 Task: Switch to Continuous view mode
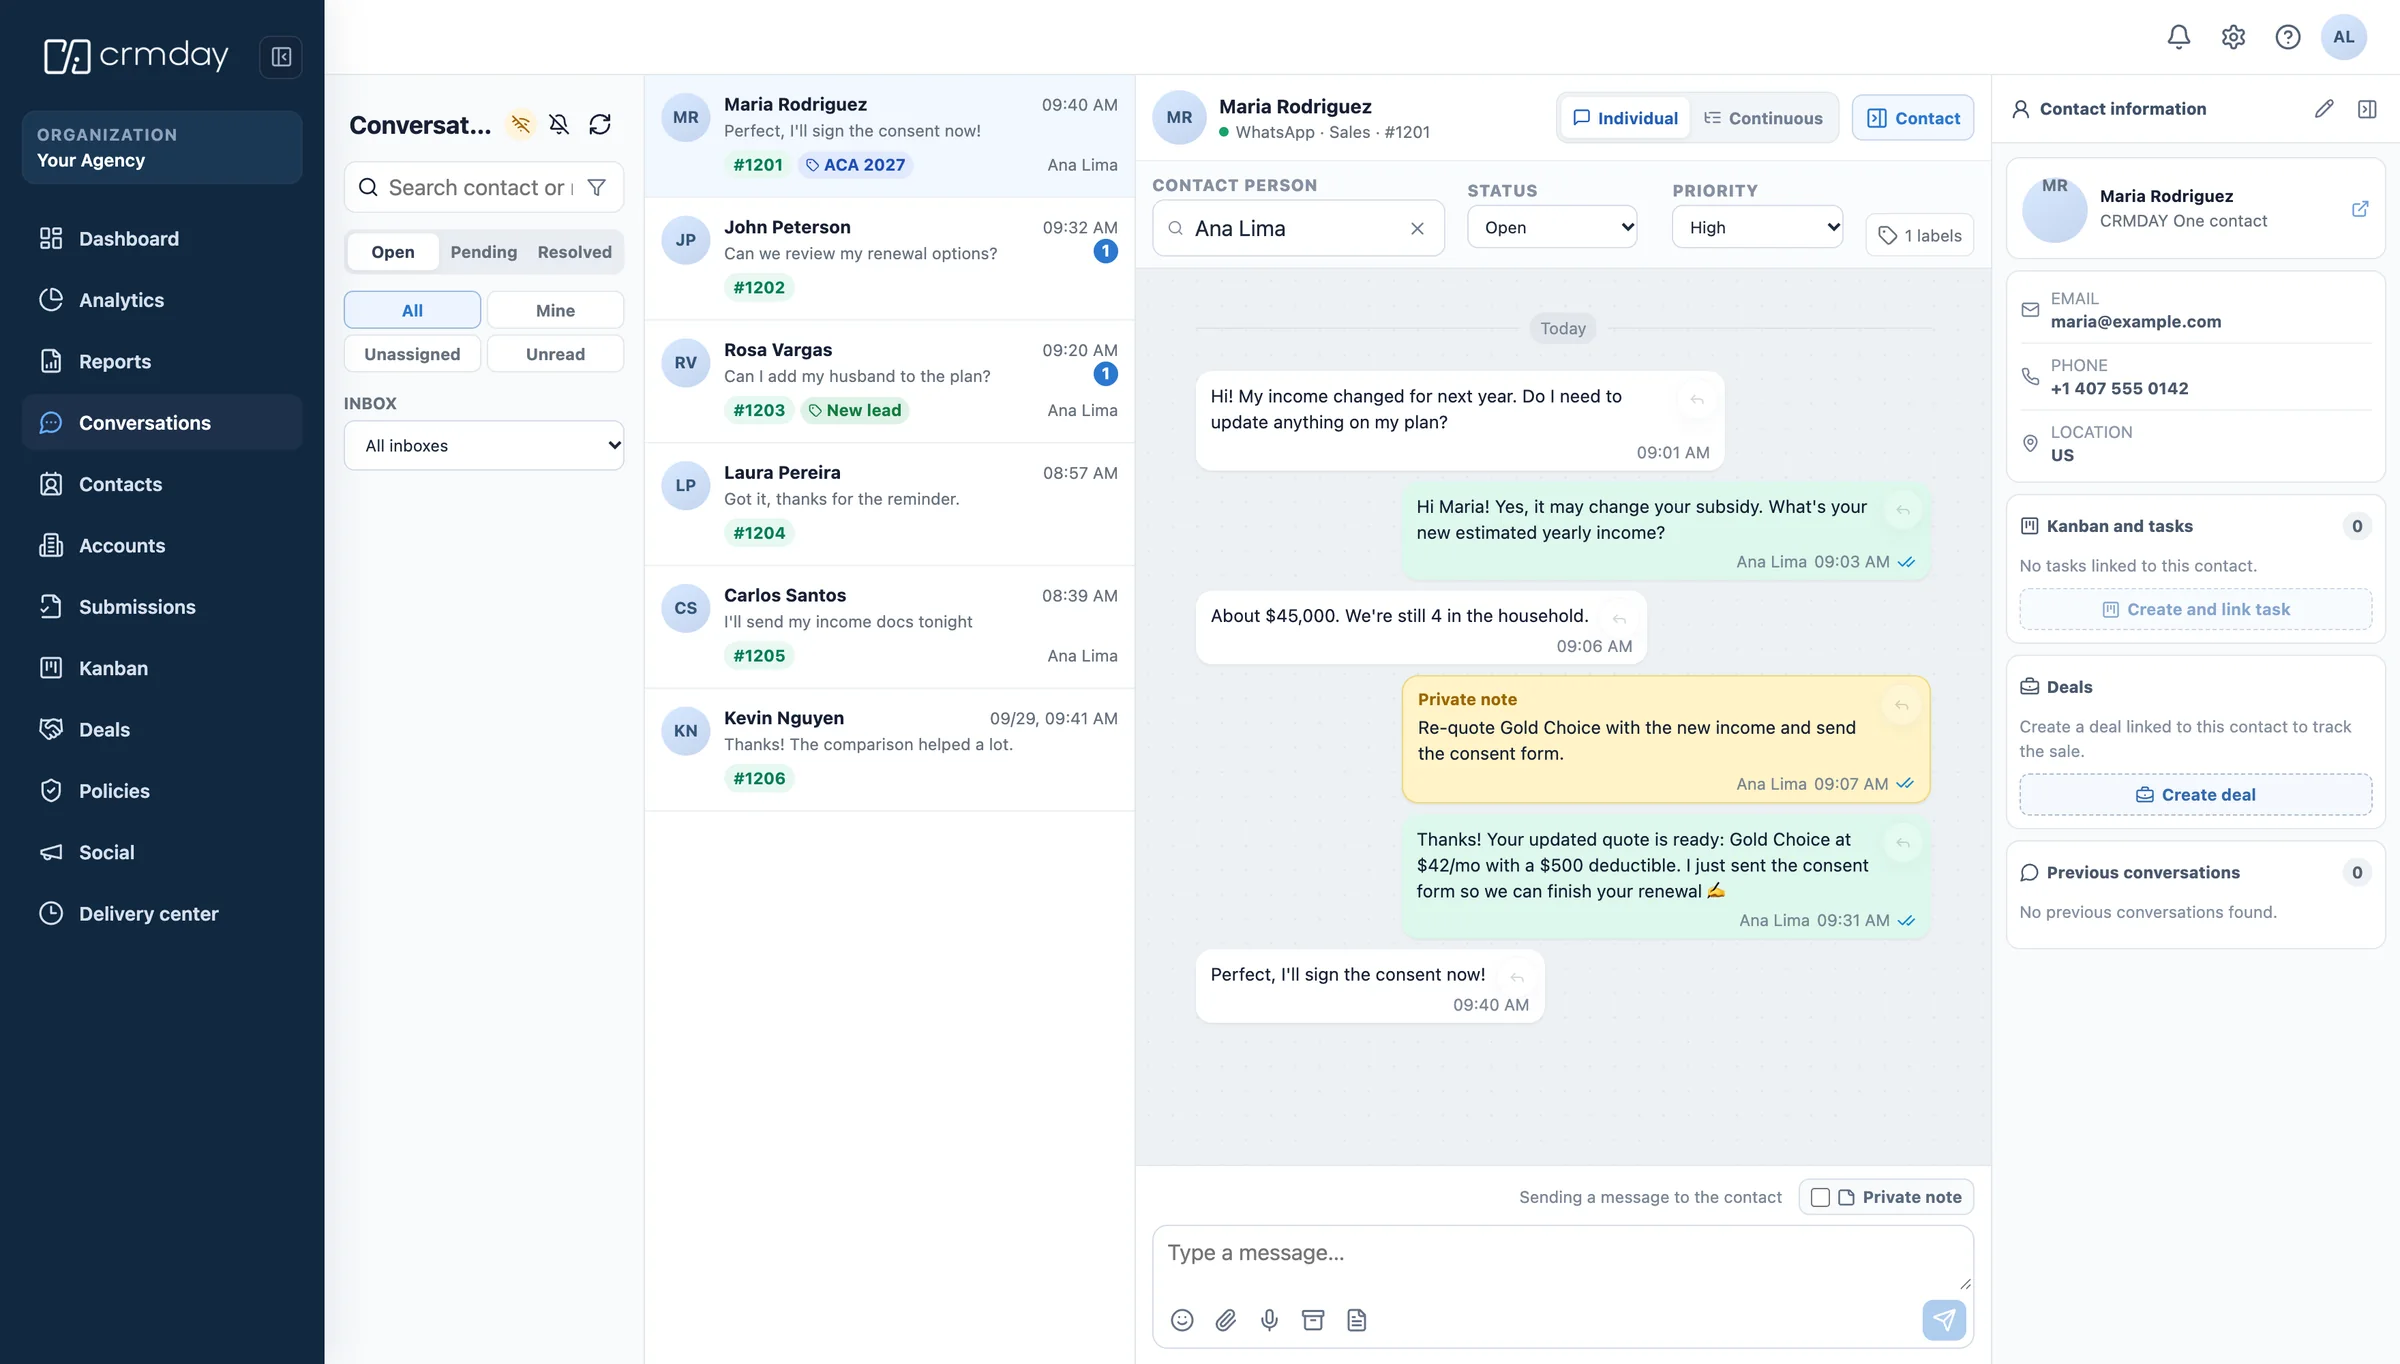click(1763, 118)
